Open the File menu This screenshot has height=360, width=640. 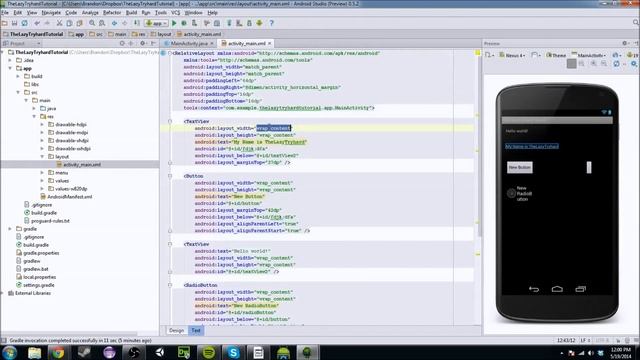4,13
